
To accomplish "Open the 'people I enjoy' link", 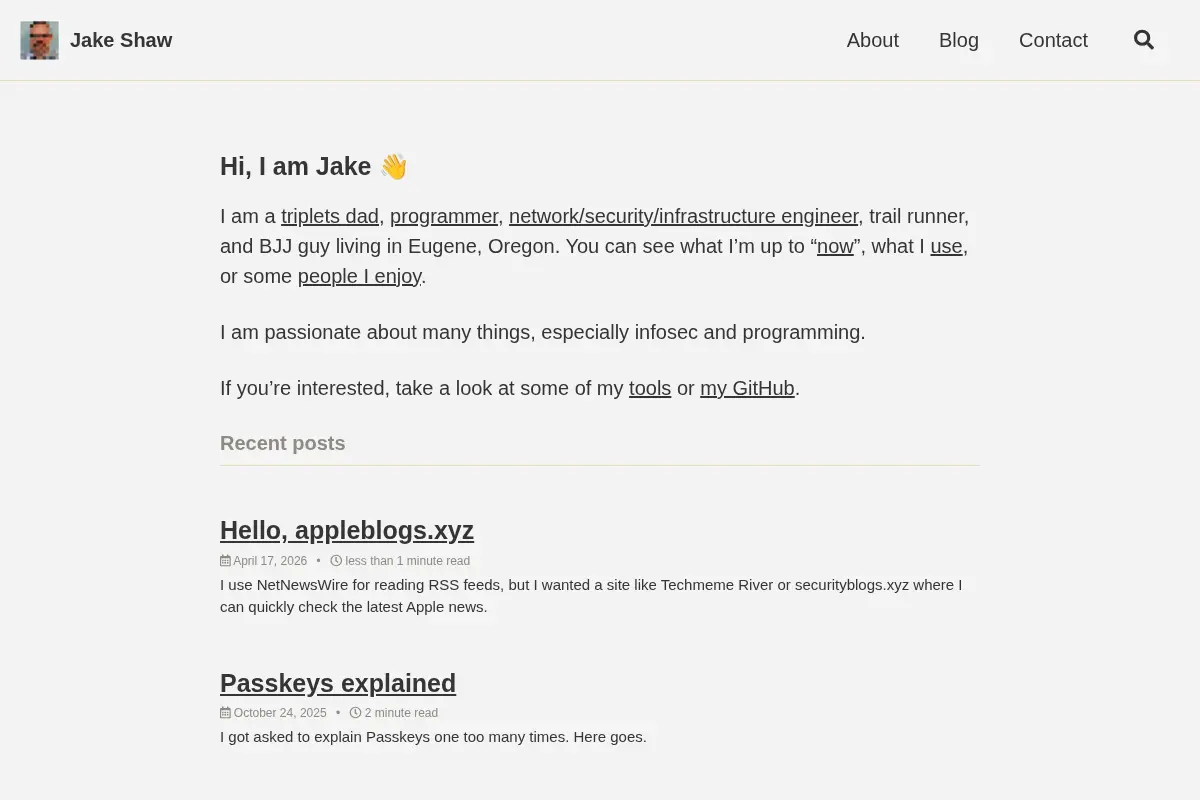I will coord(360,276).
